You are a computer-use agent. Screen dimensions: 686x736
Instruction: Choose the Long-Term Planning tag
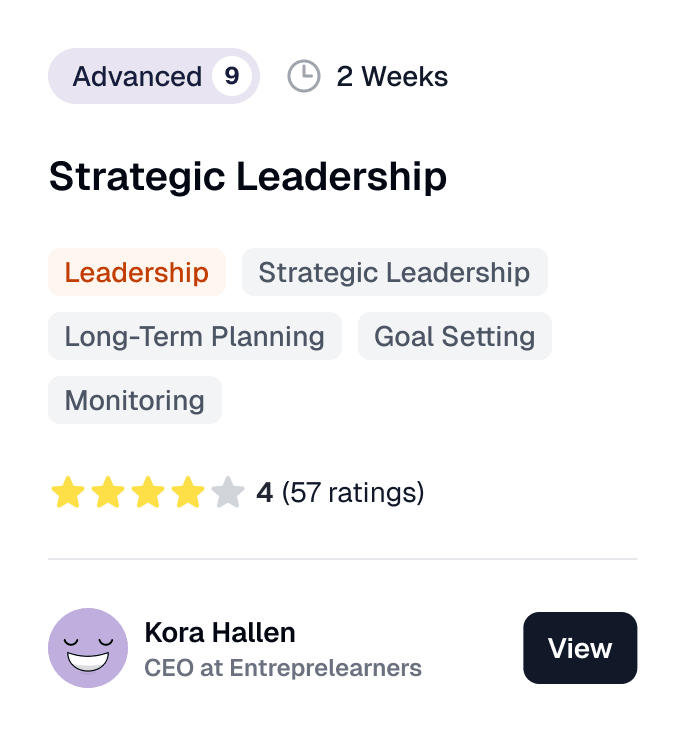(x=195, y=336)
